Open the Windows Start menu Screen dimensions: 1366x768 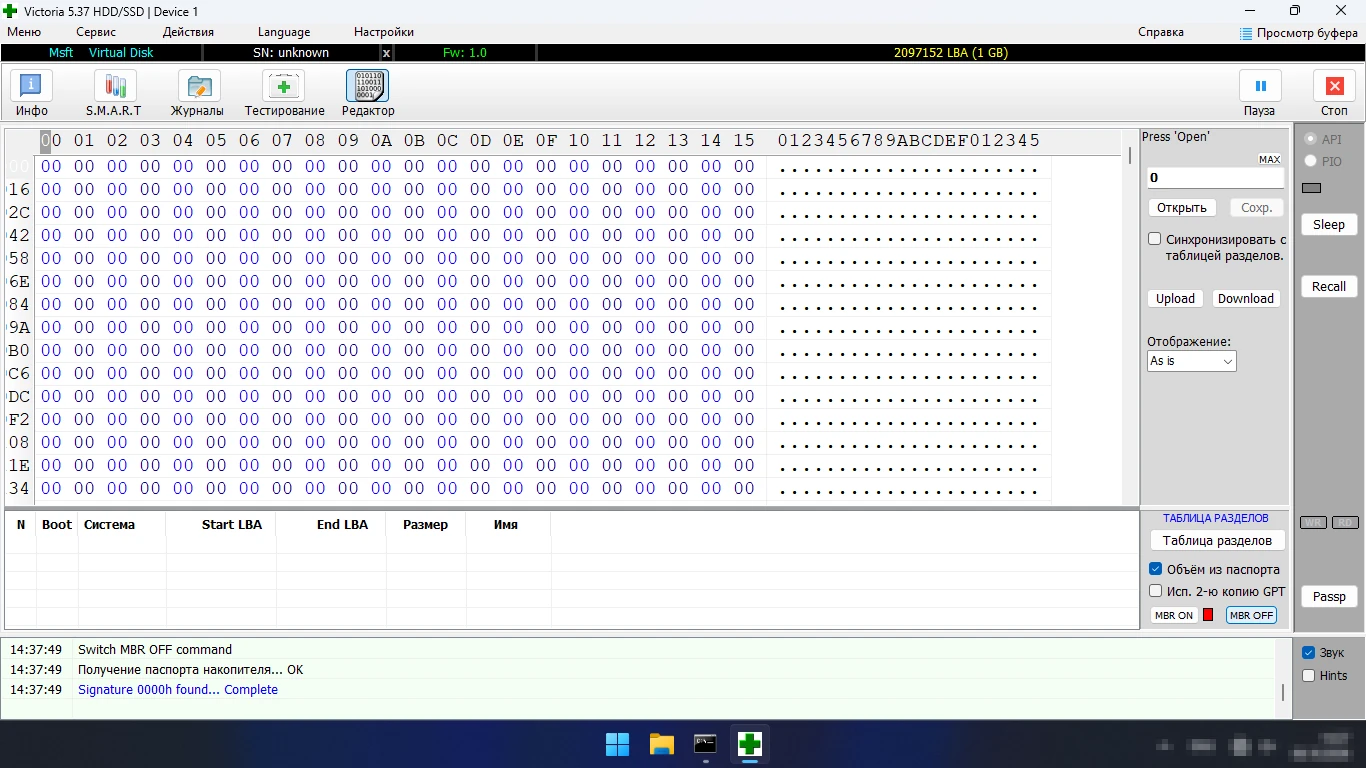[x=617, y=744]
